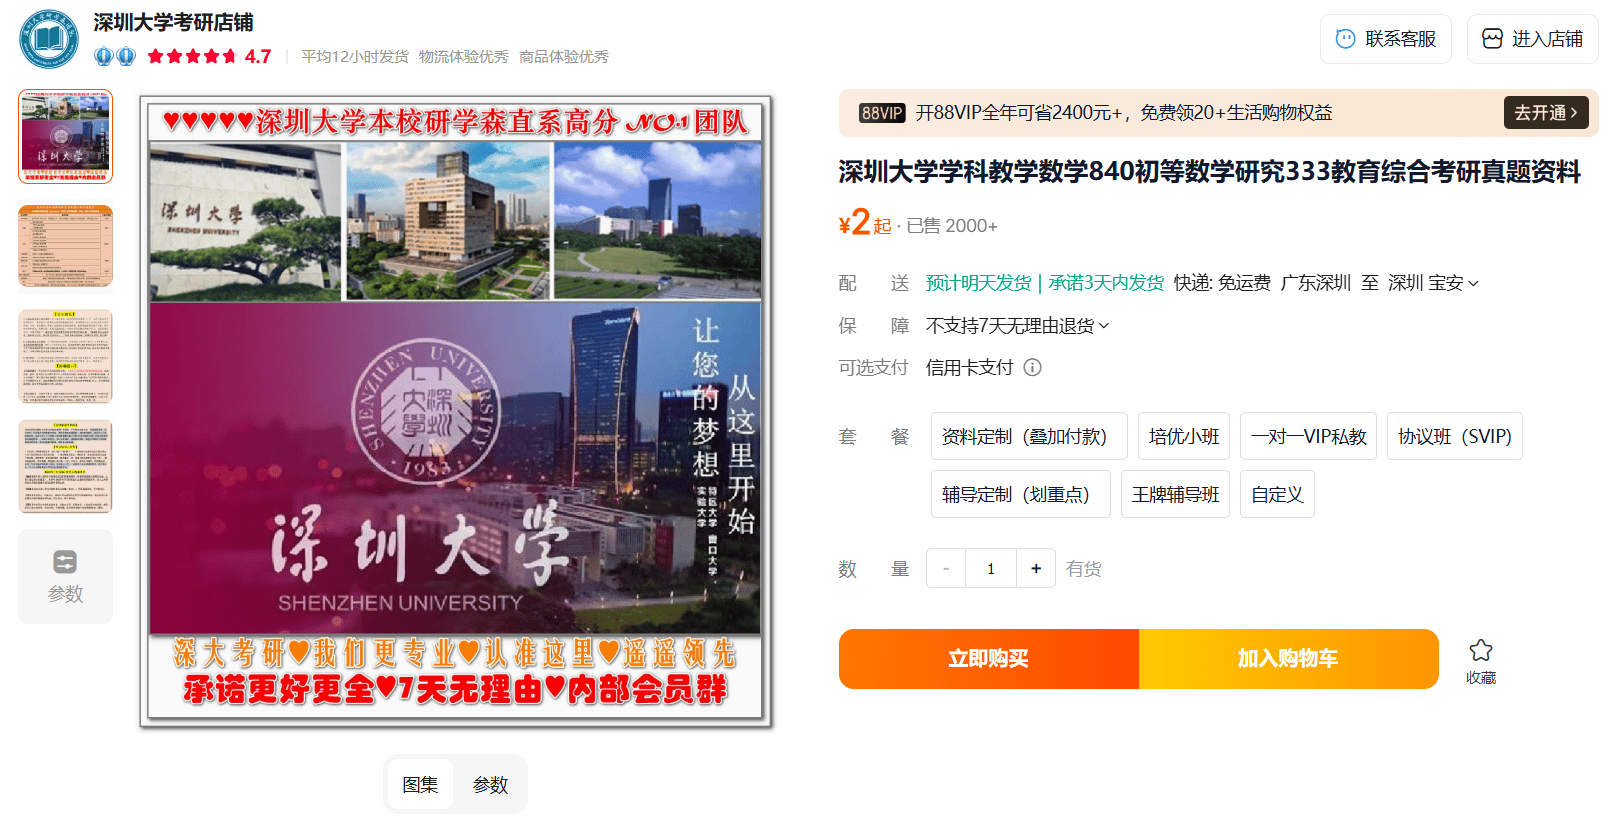Select the 资料定制 (叠加付款) package
1607x828 pixels.
[x=1029, y=436]
